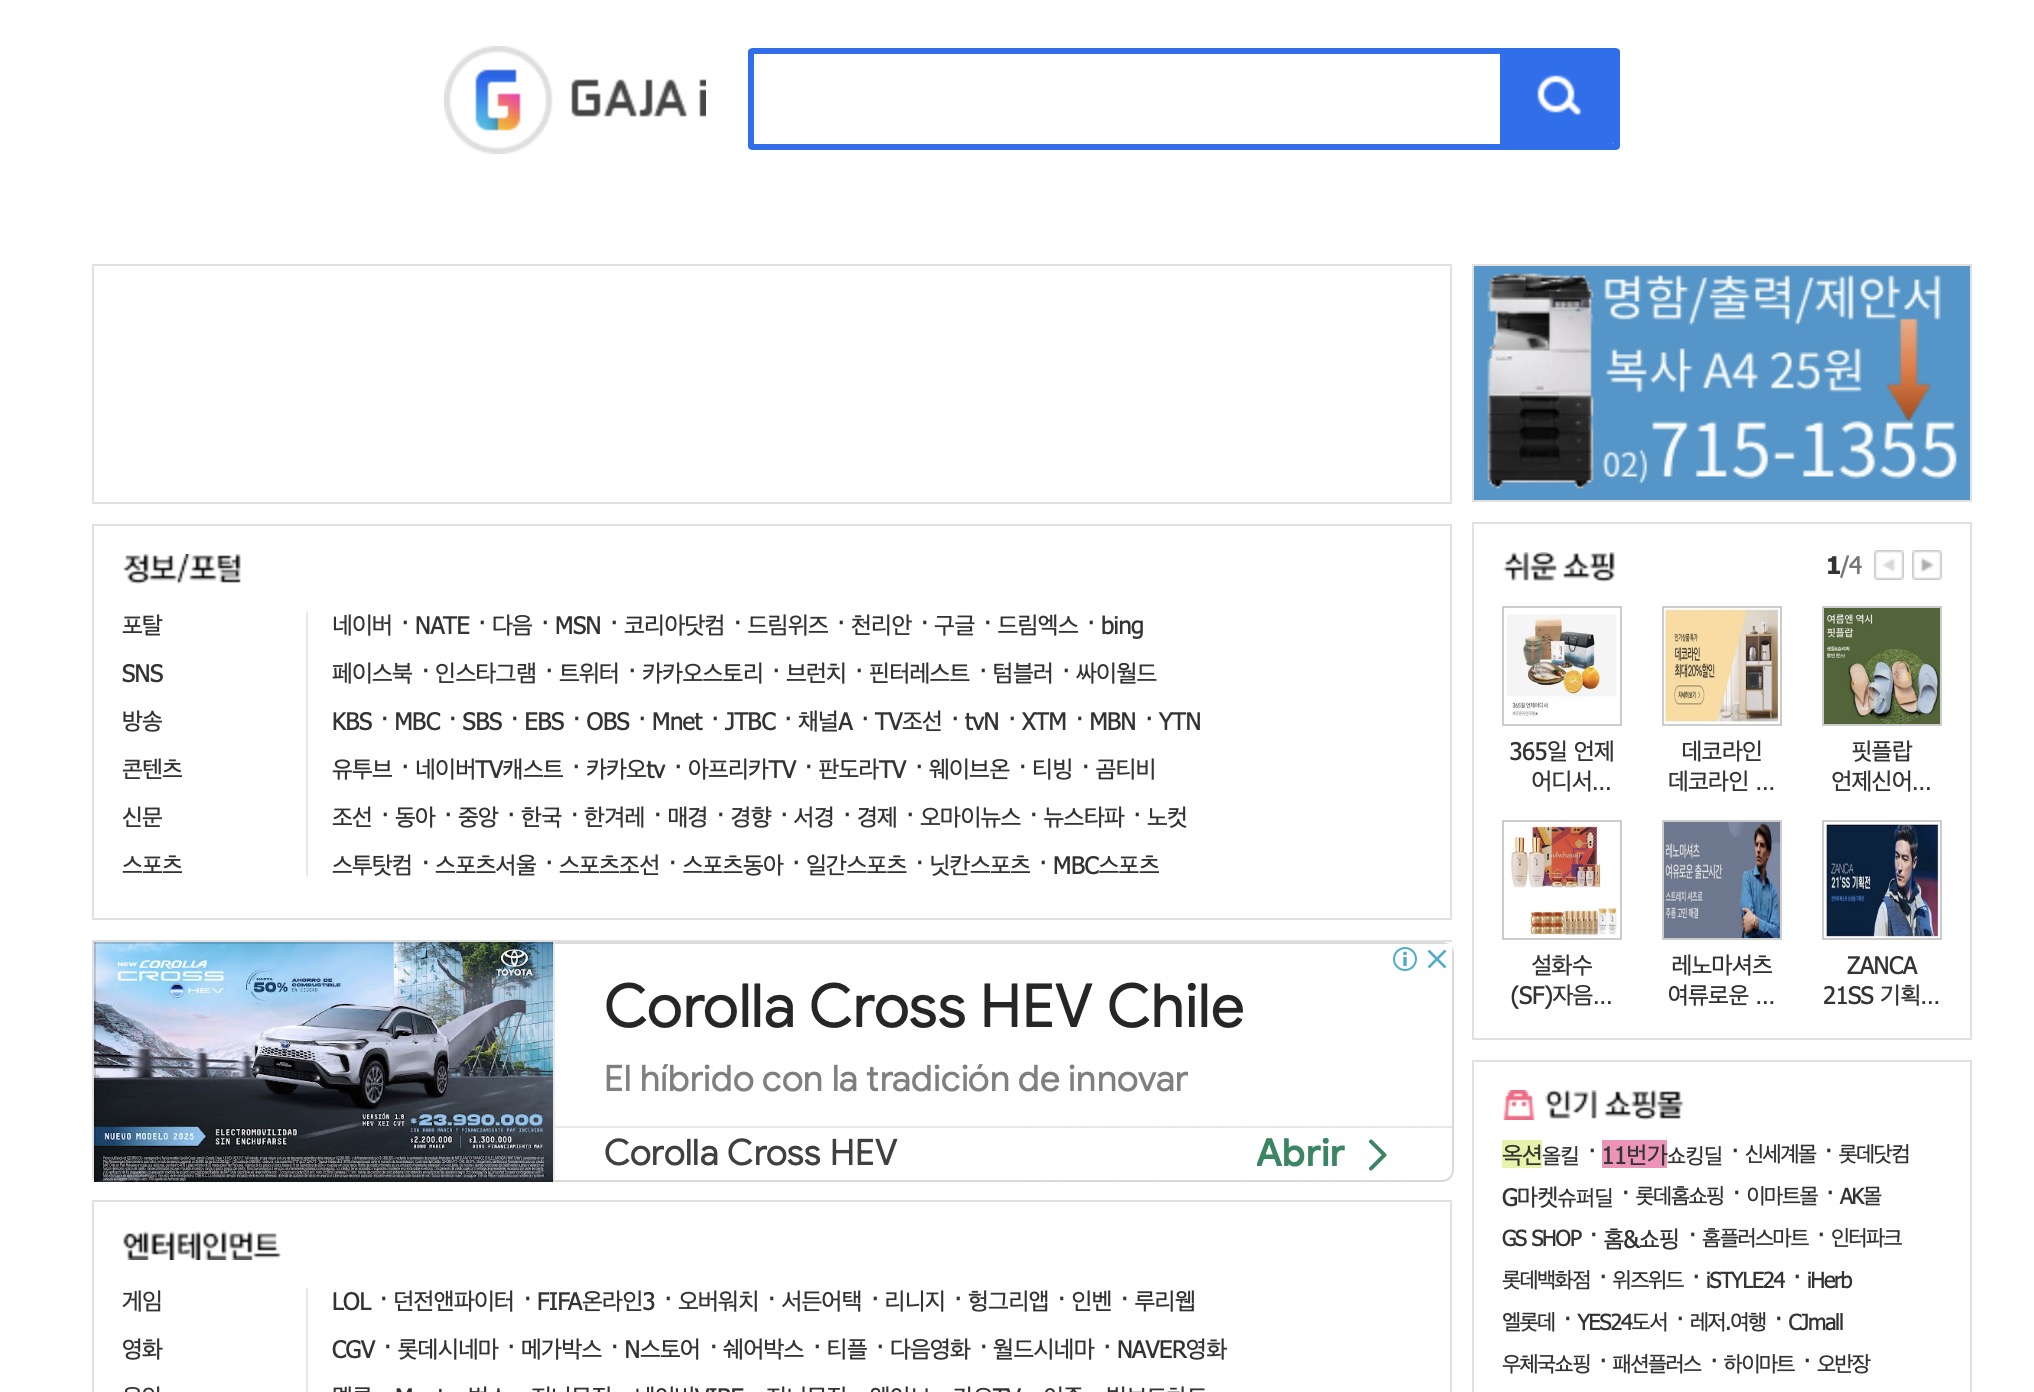
Task: Click the GAJA i logo icon
Action: click(497, 100)
